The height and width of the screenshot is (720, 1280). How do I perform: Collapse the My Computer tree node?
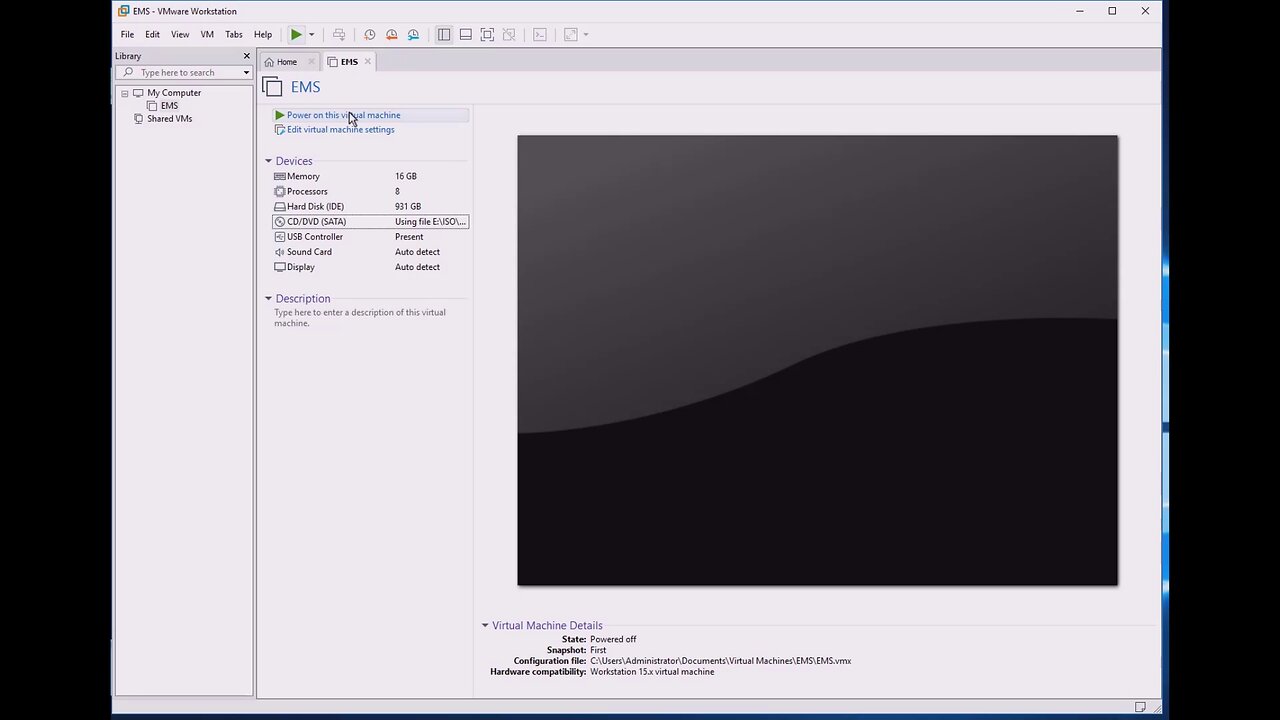point(125,93)
